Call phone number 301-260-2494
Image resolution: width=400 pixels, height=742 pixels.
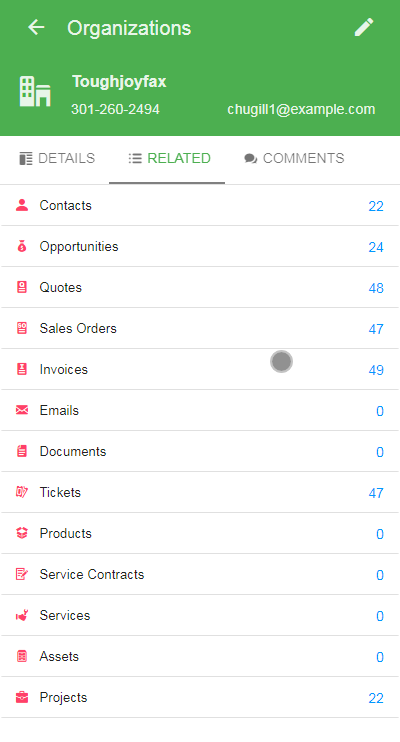[x=115, y=109]
